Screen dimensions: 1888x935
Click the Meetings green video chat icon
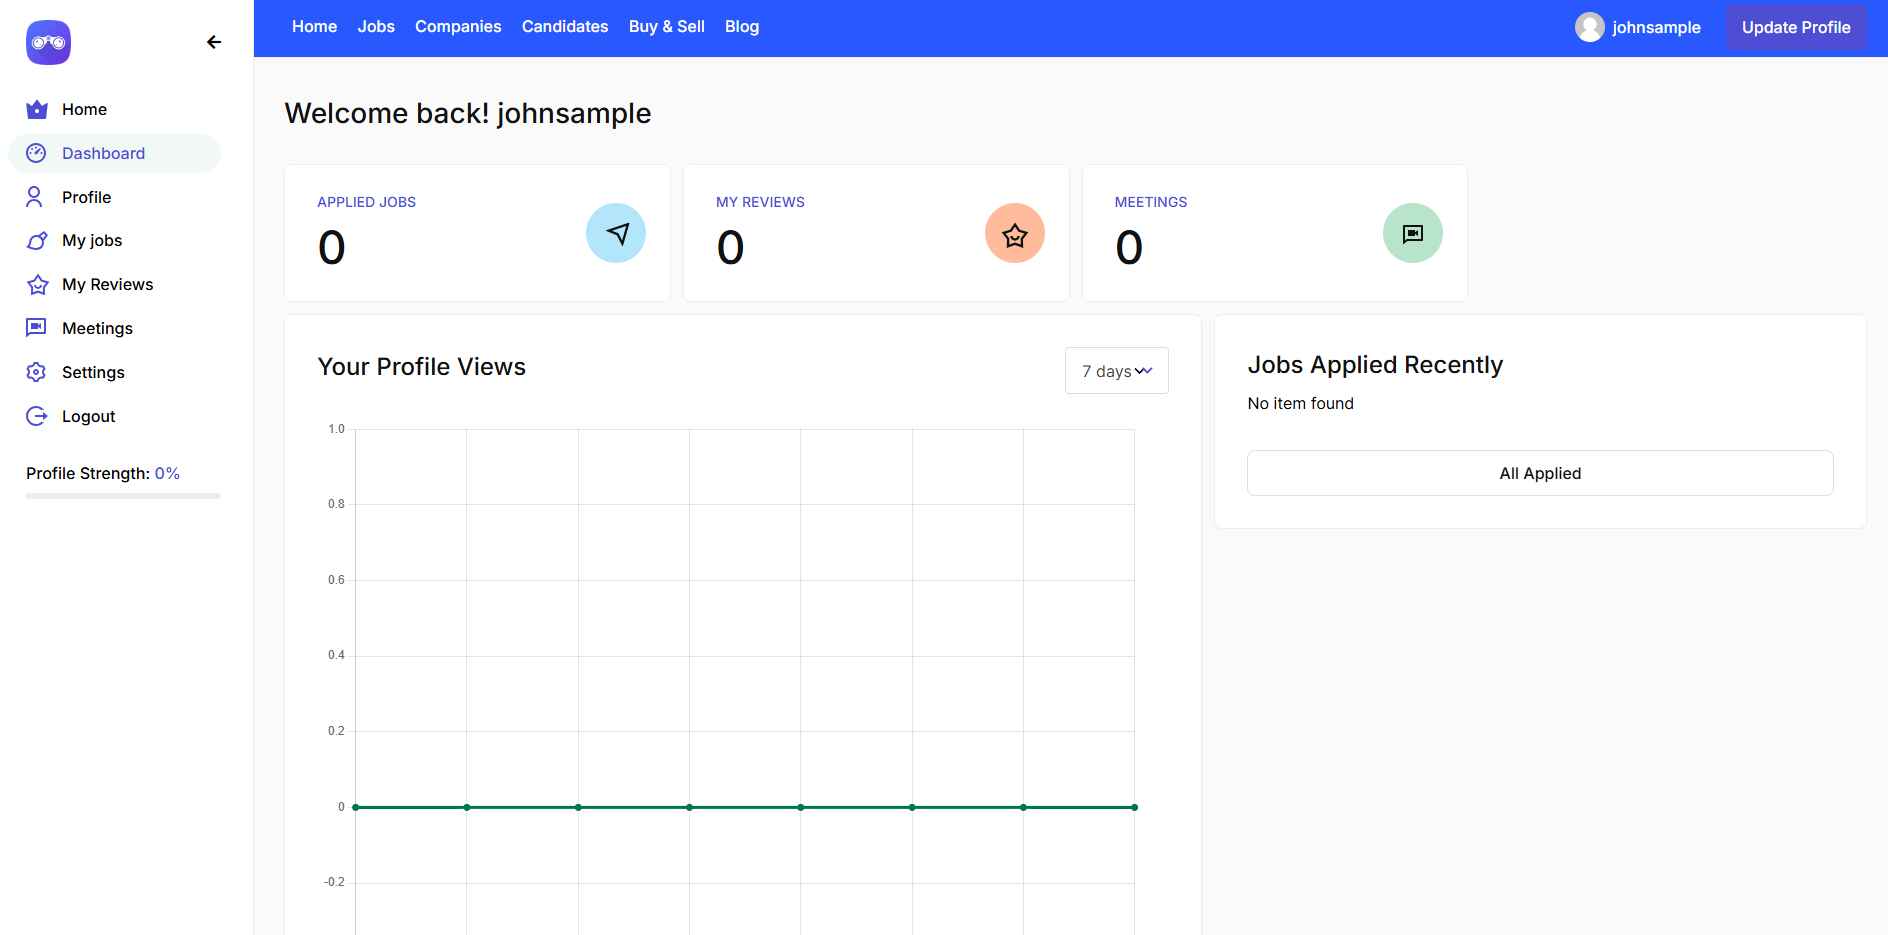[x=1413, y=233]
